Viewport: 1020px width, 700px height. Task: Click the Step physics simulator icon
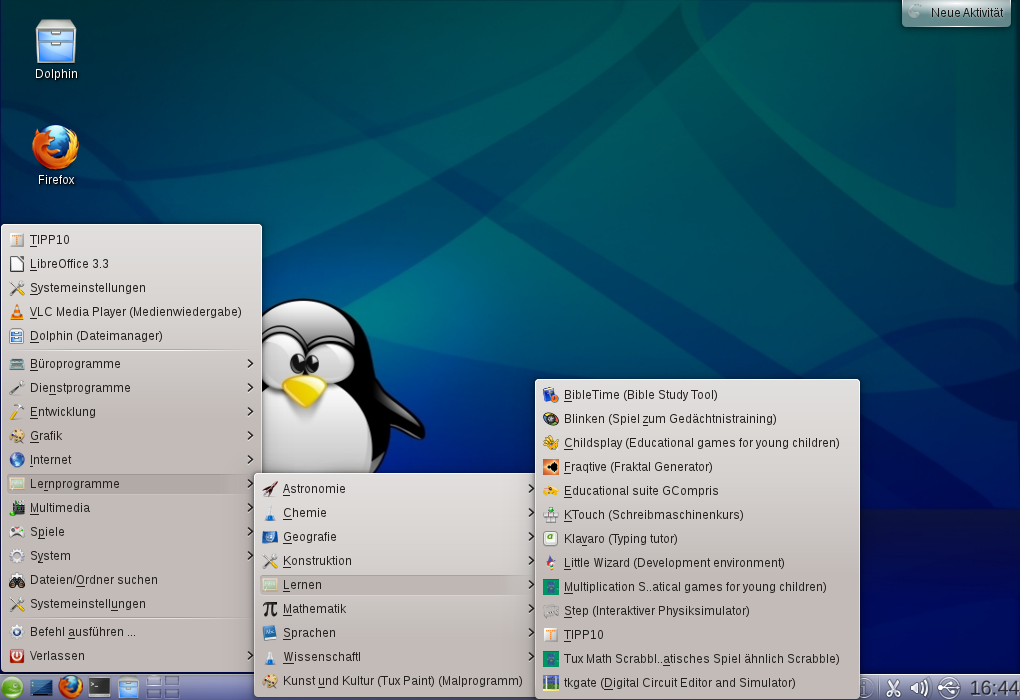coord(551,612)
